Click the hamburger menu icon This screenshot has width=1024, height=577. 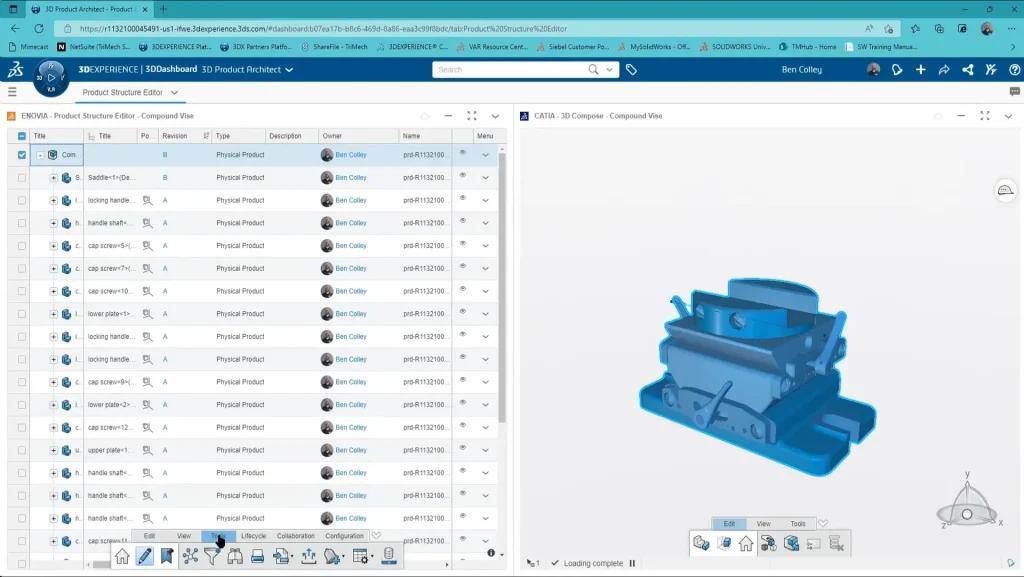[x=12, y=92]
